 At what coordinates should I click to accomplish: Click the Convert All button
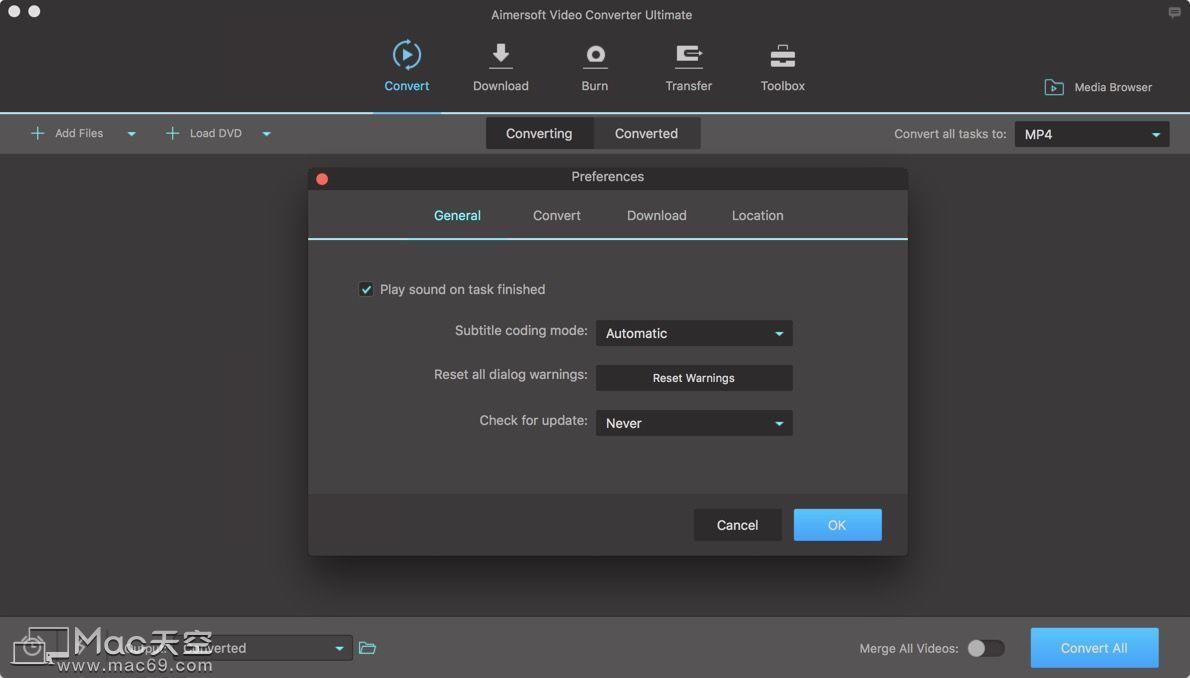1094,647
